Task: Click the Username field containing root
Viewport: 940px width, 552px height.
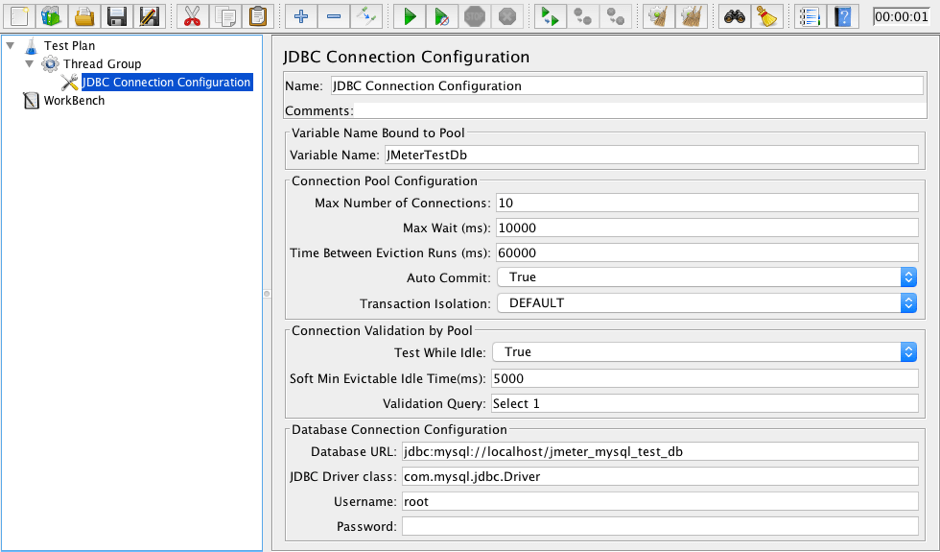Action: 660,501
